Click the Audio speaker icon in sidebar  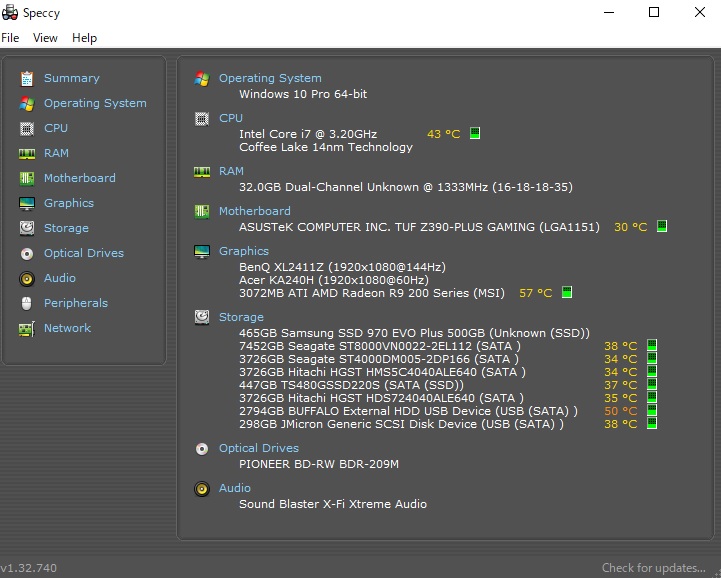pos(27,279)
